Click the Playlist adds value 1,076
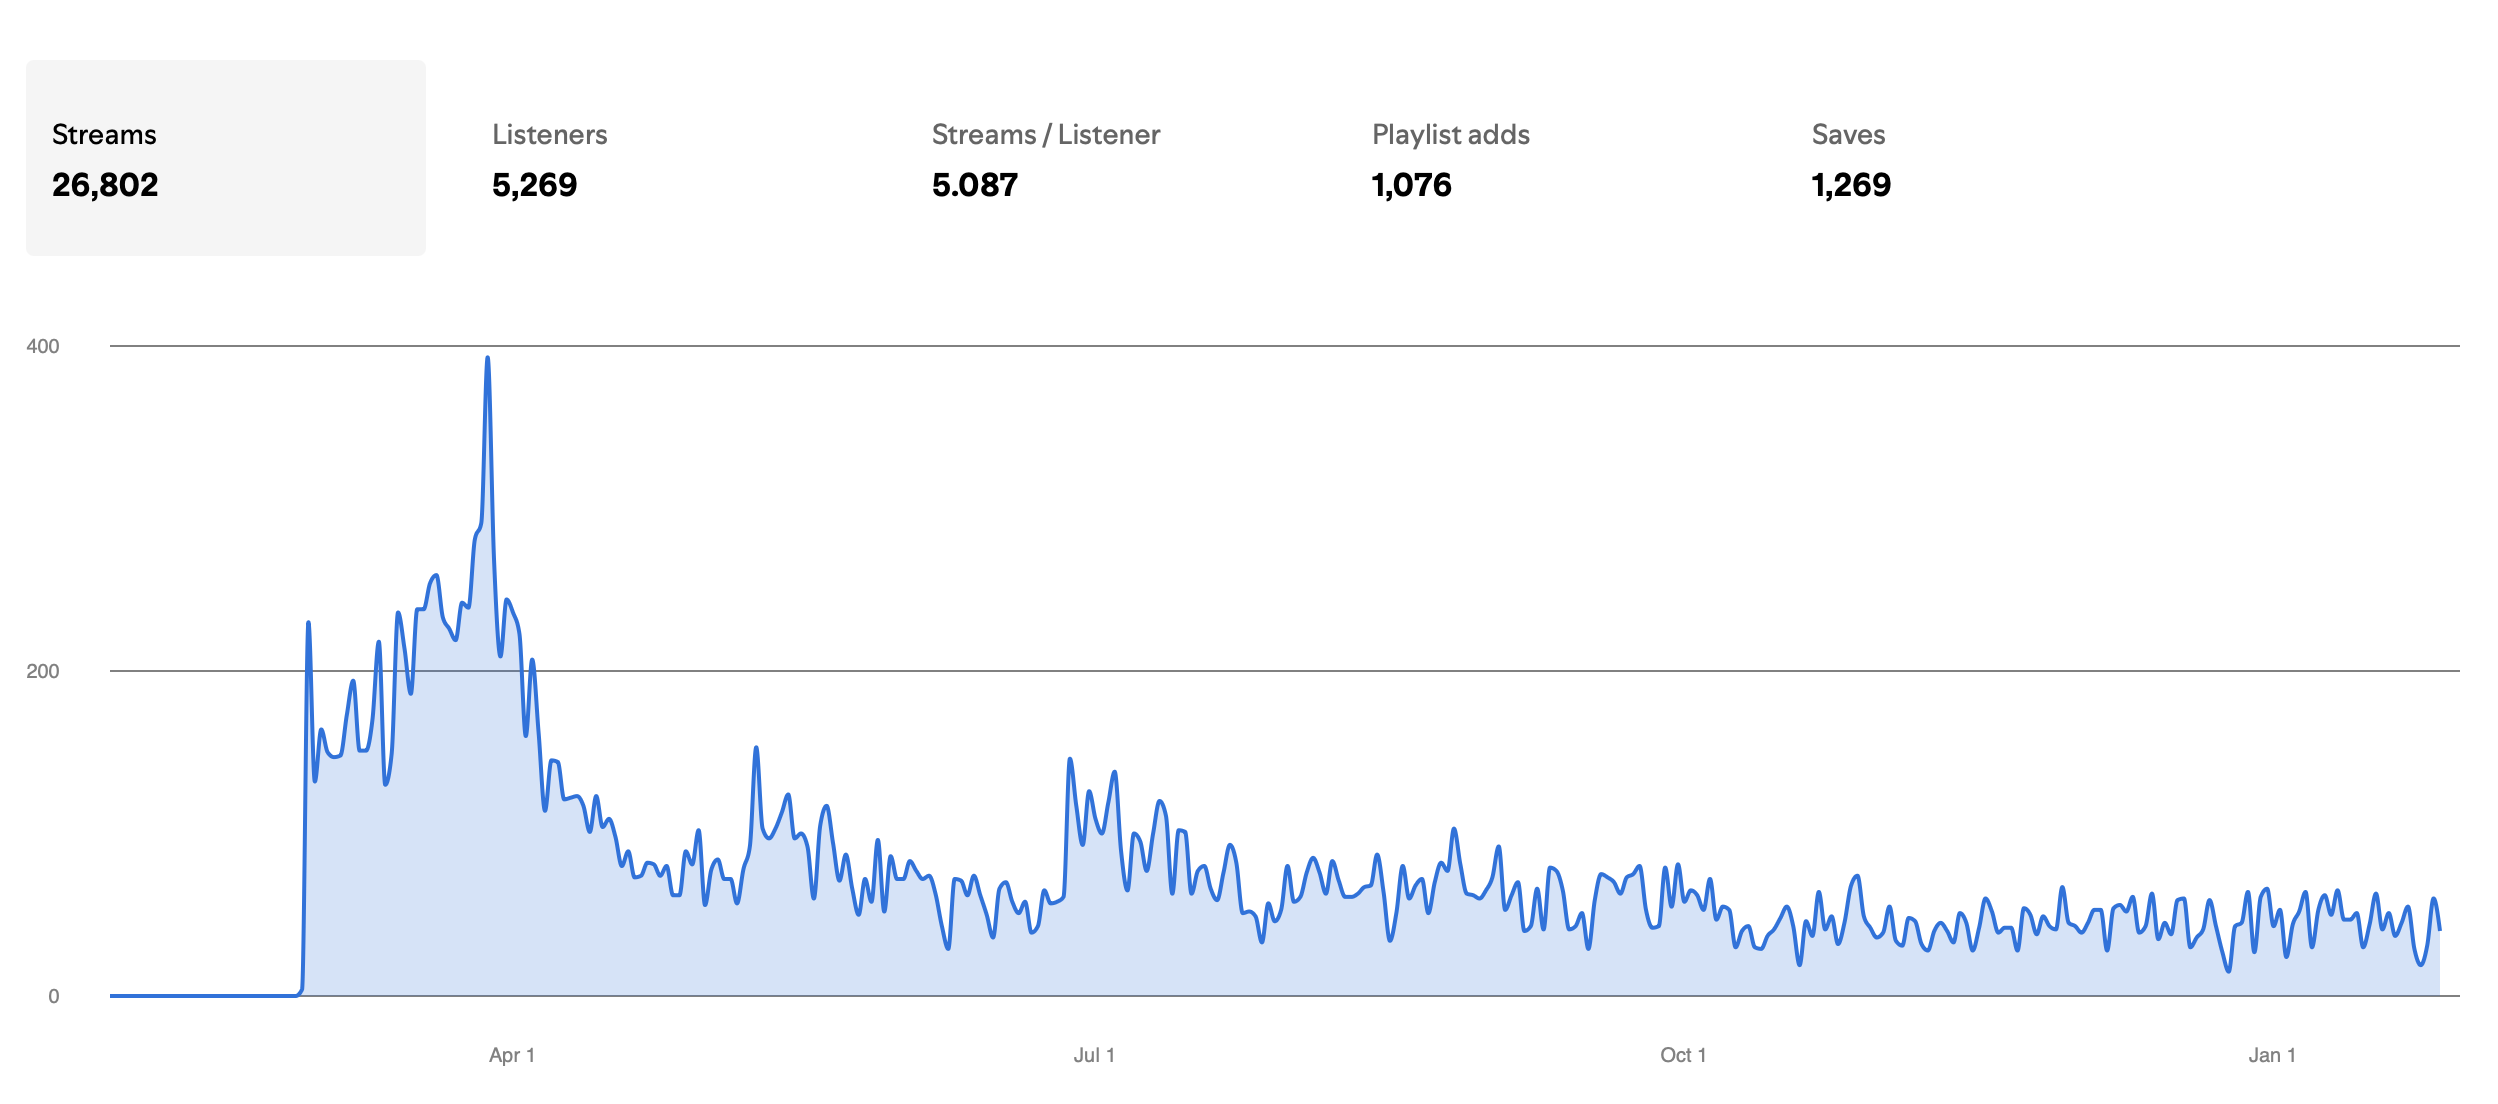The height and width of the screenshot is (1104, 2498). tap(1412, 186)
